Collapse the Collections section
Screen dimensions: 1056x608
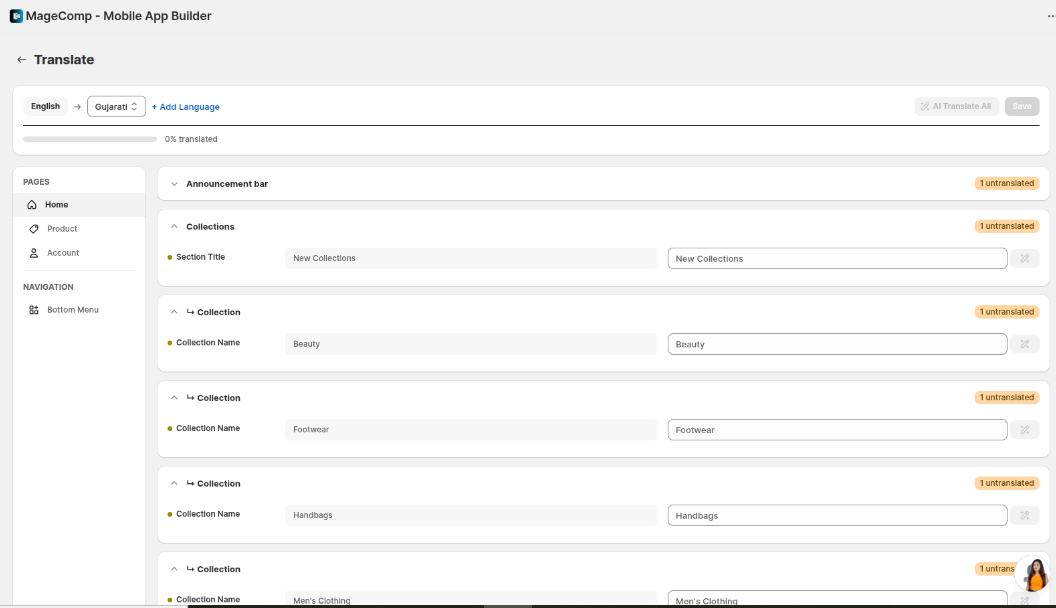(x=174, y=227)
